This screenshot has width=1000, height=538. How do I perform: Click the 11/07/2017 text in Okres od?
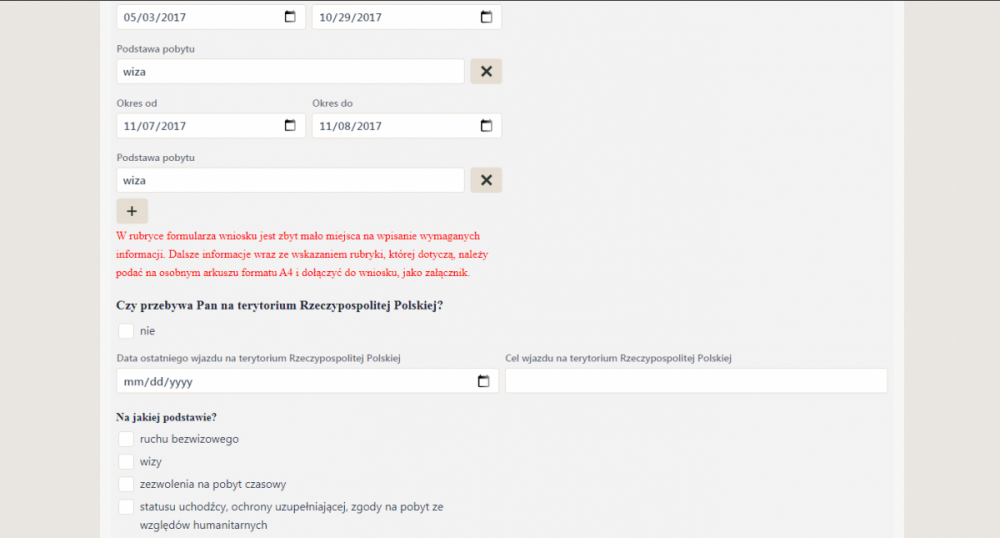[x=155, y=126]
